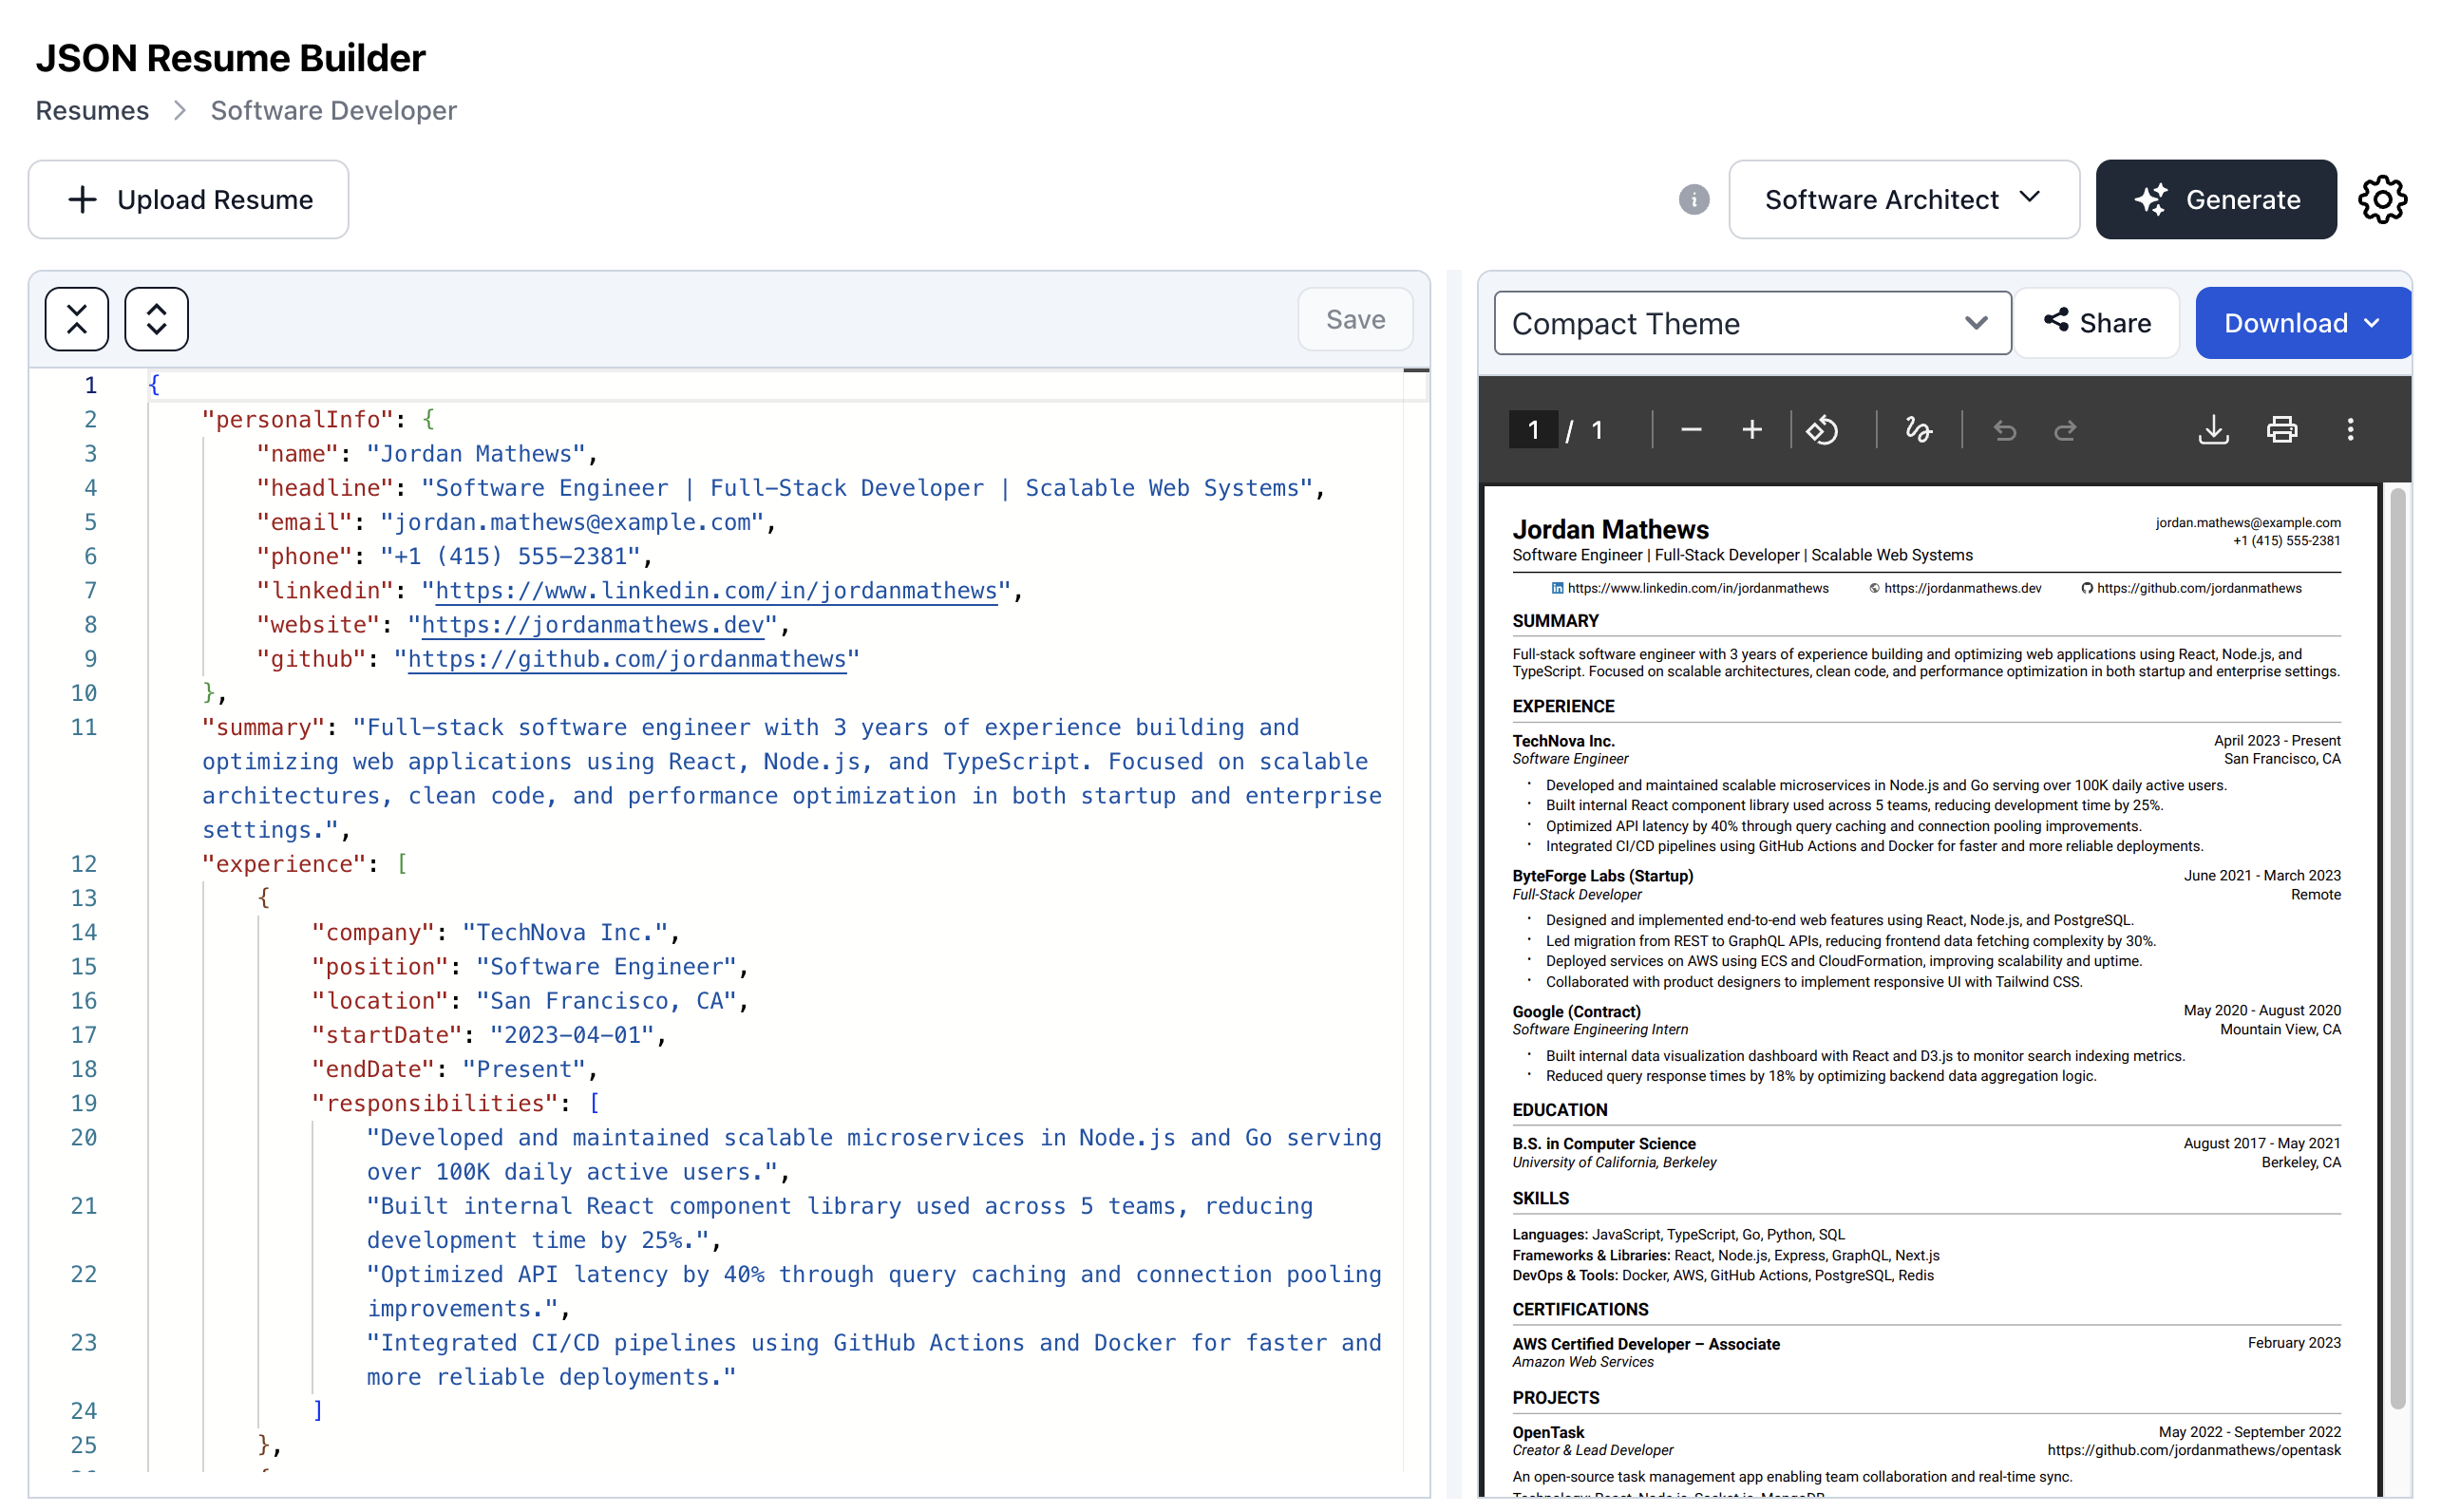
Task: Upload a new resume file
Action: pos(188,199)
